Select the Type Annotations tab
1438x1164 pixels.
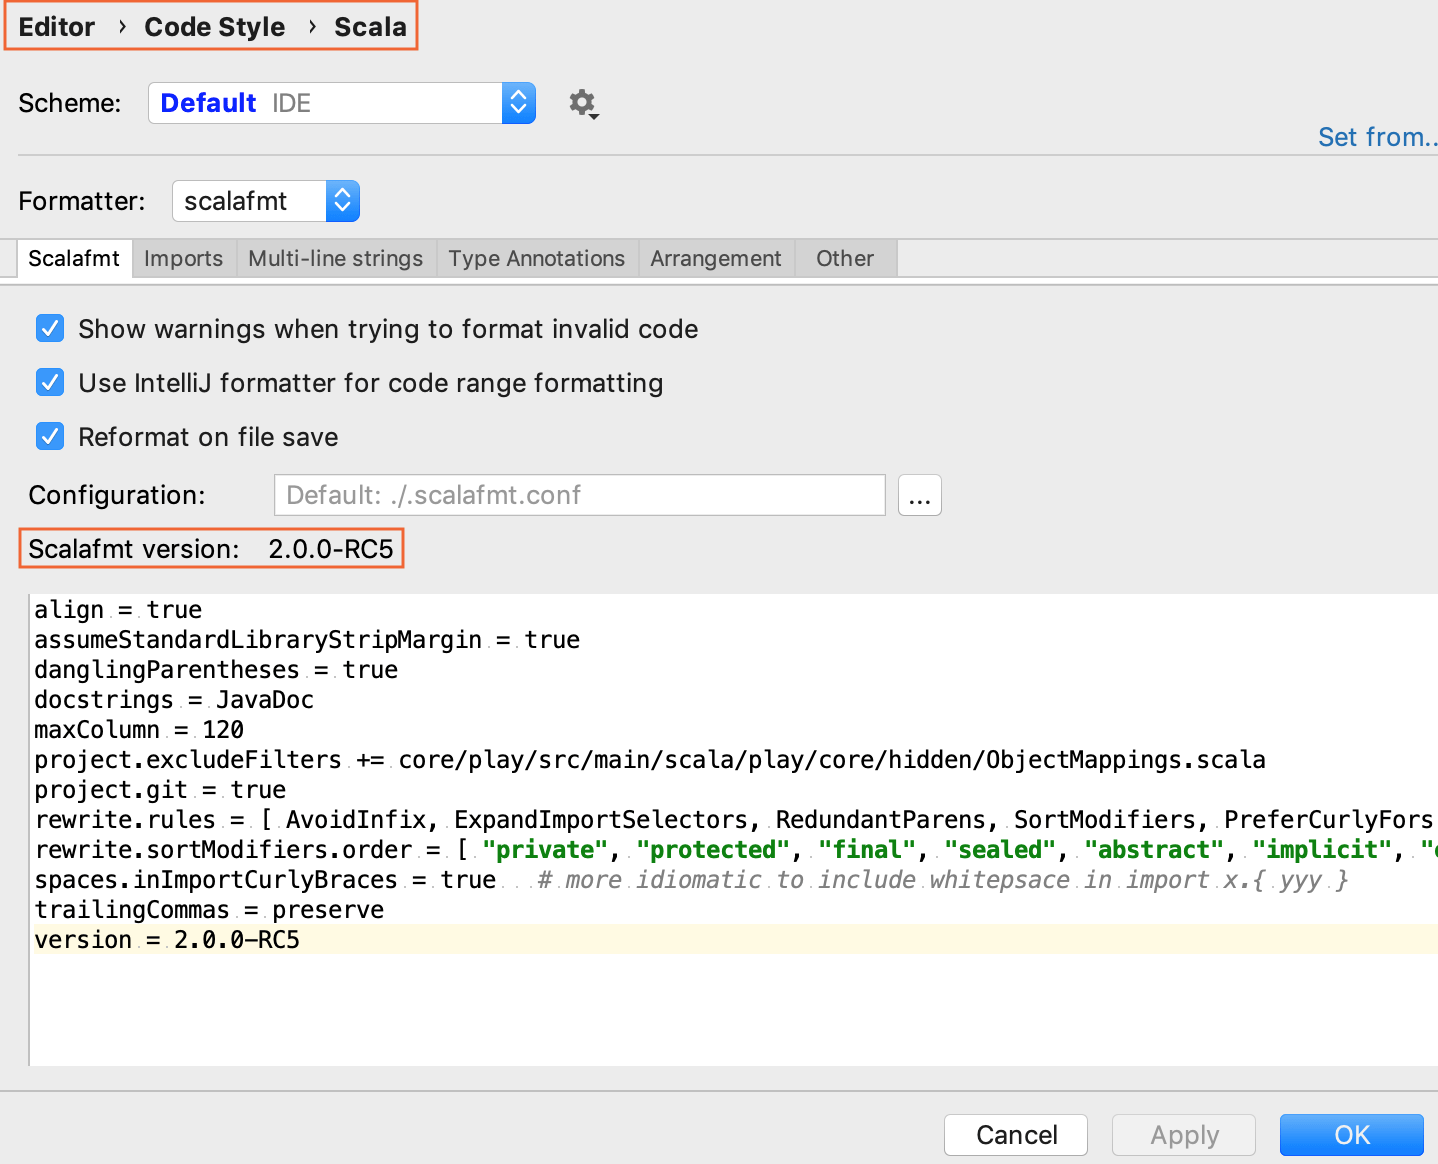(536, 258)
